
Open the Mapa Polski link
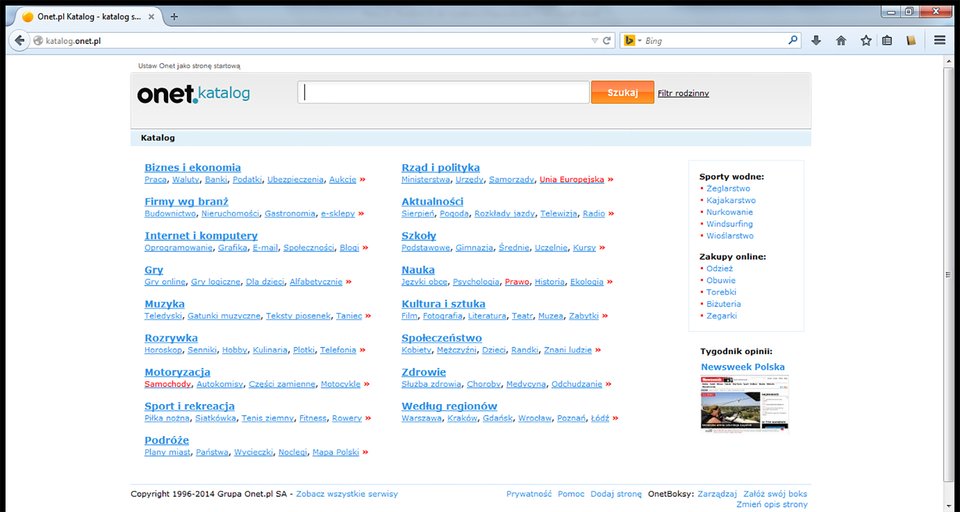pyautogui.click(x=336, y=452)
